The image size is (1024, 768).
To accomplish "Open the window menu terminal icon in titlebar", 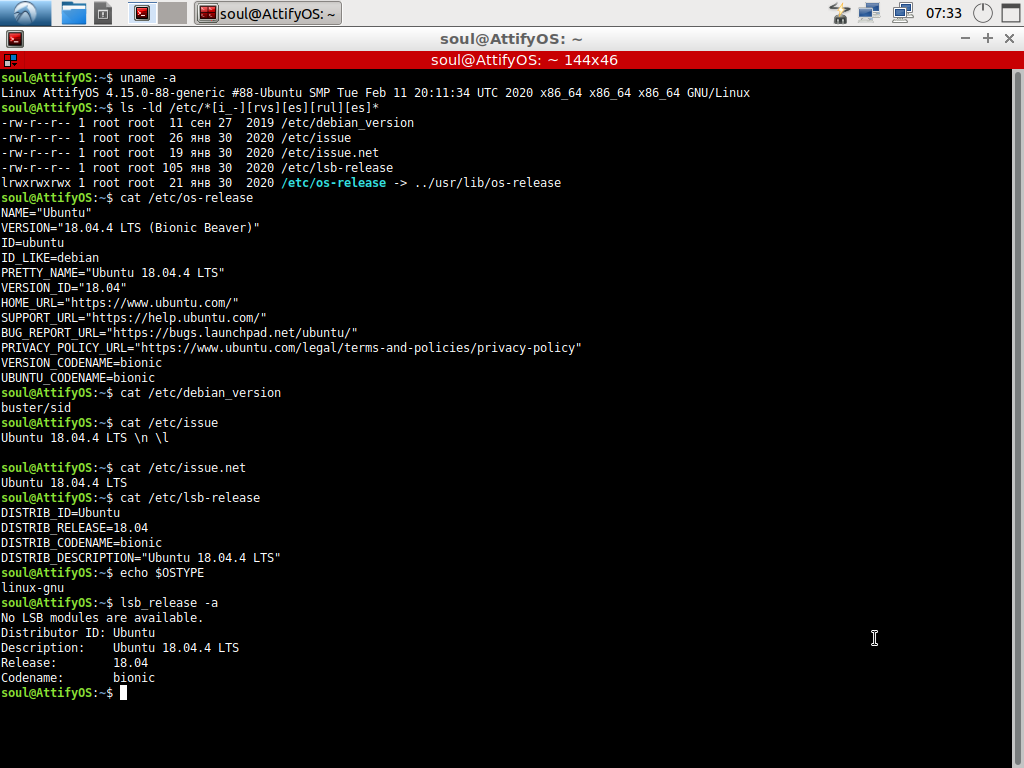I will 14,39.
